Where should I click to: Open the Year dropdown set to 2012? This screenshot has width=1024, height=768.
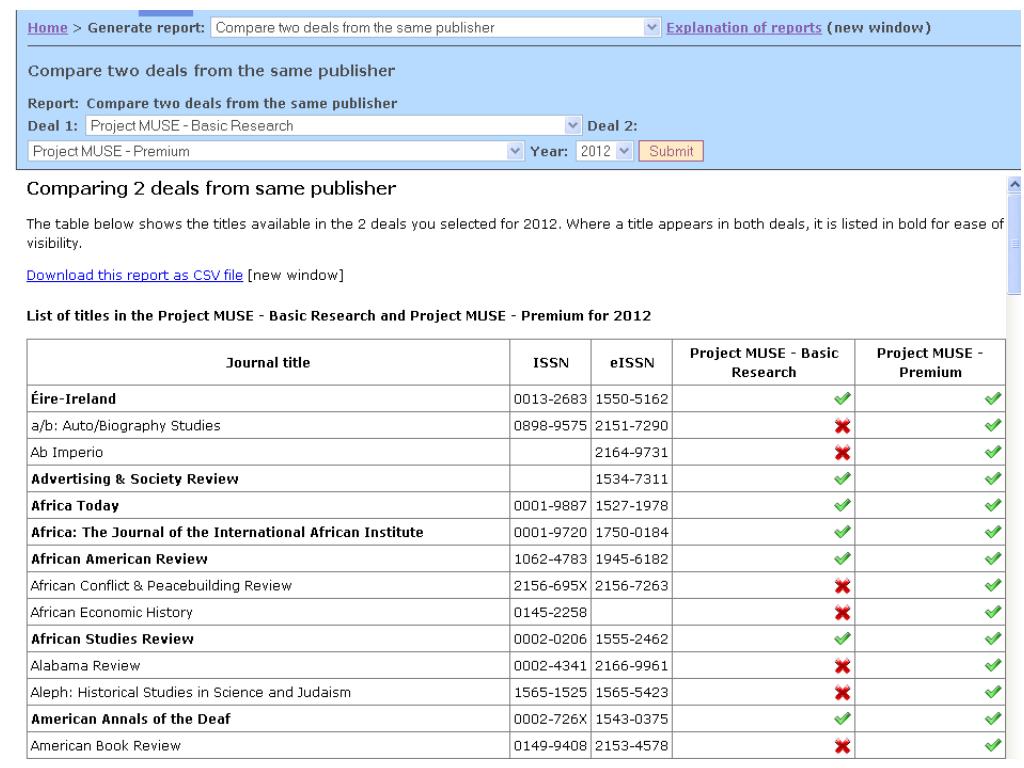pyautogui.click(x=604, y=151)
